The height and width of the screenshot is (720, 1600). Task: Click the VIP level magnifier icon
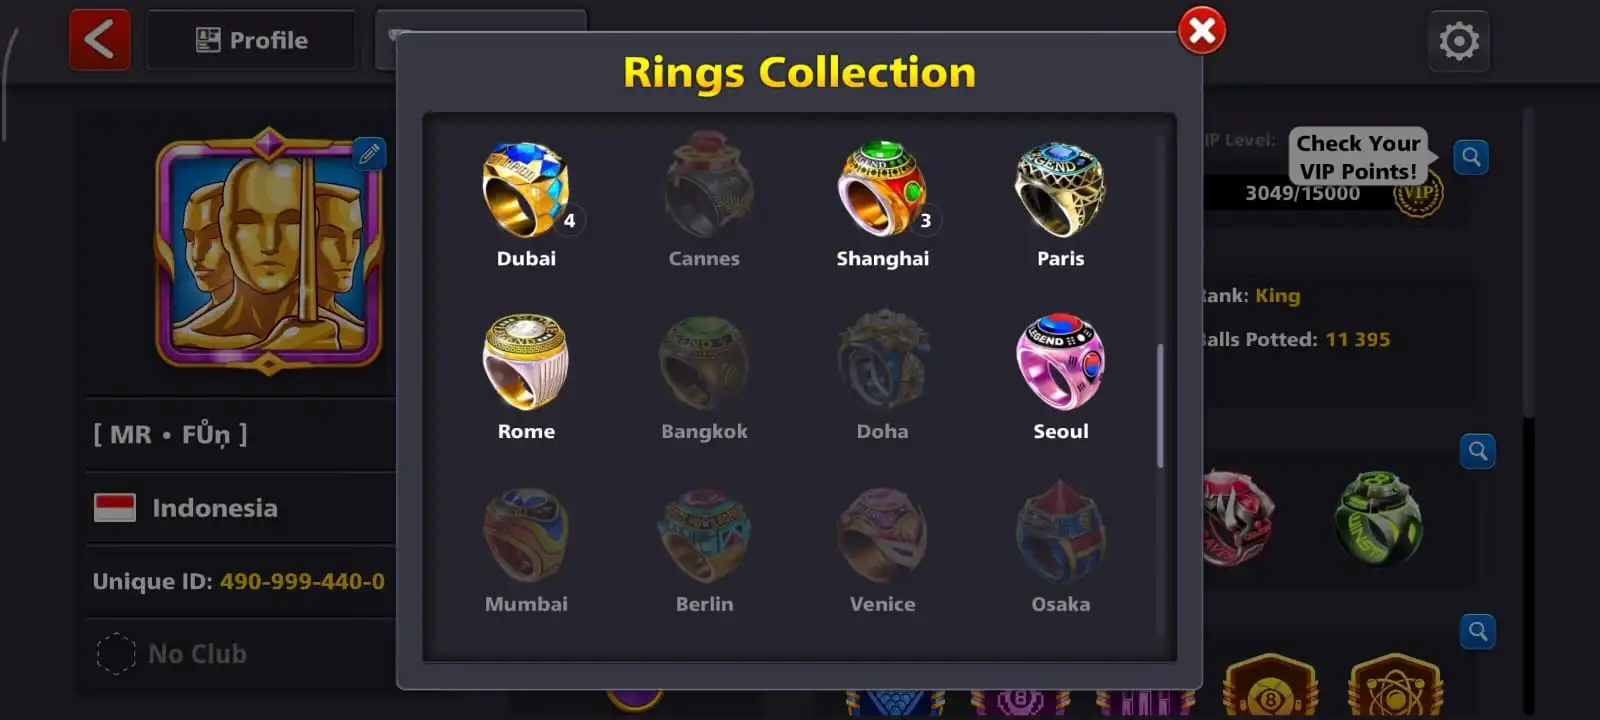click(x=1471, y=157)
